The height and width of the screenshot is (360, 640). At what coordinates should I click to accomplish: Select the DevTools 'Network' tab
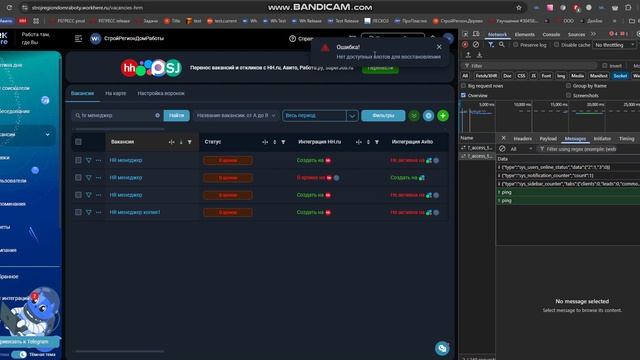coord(497,35)
